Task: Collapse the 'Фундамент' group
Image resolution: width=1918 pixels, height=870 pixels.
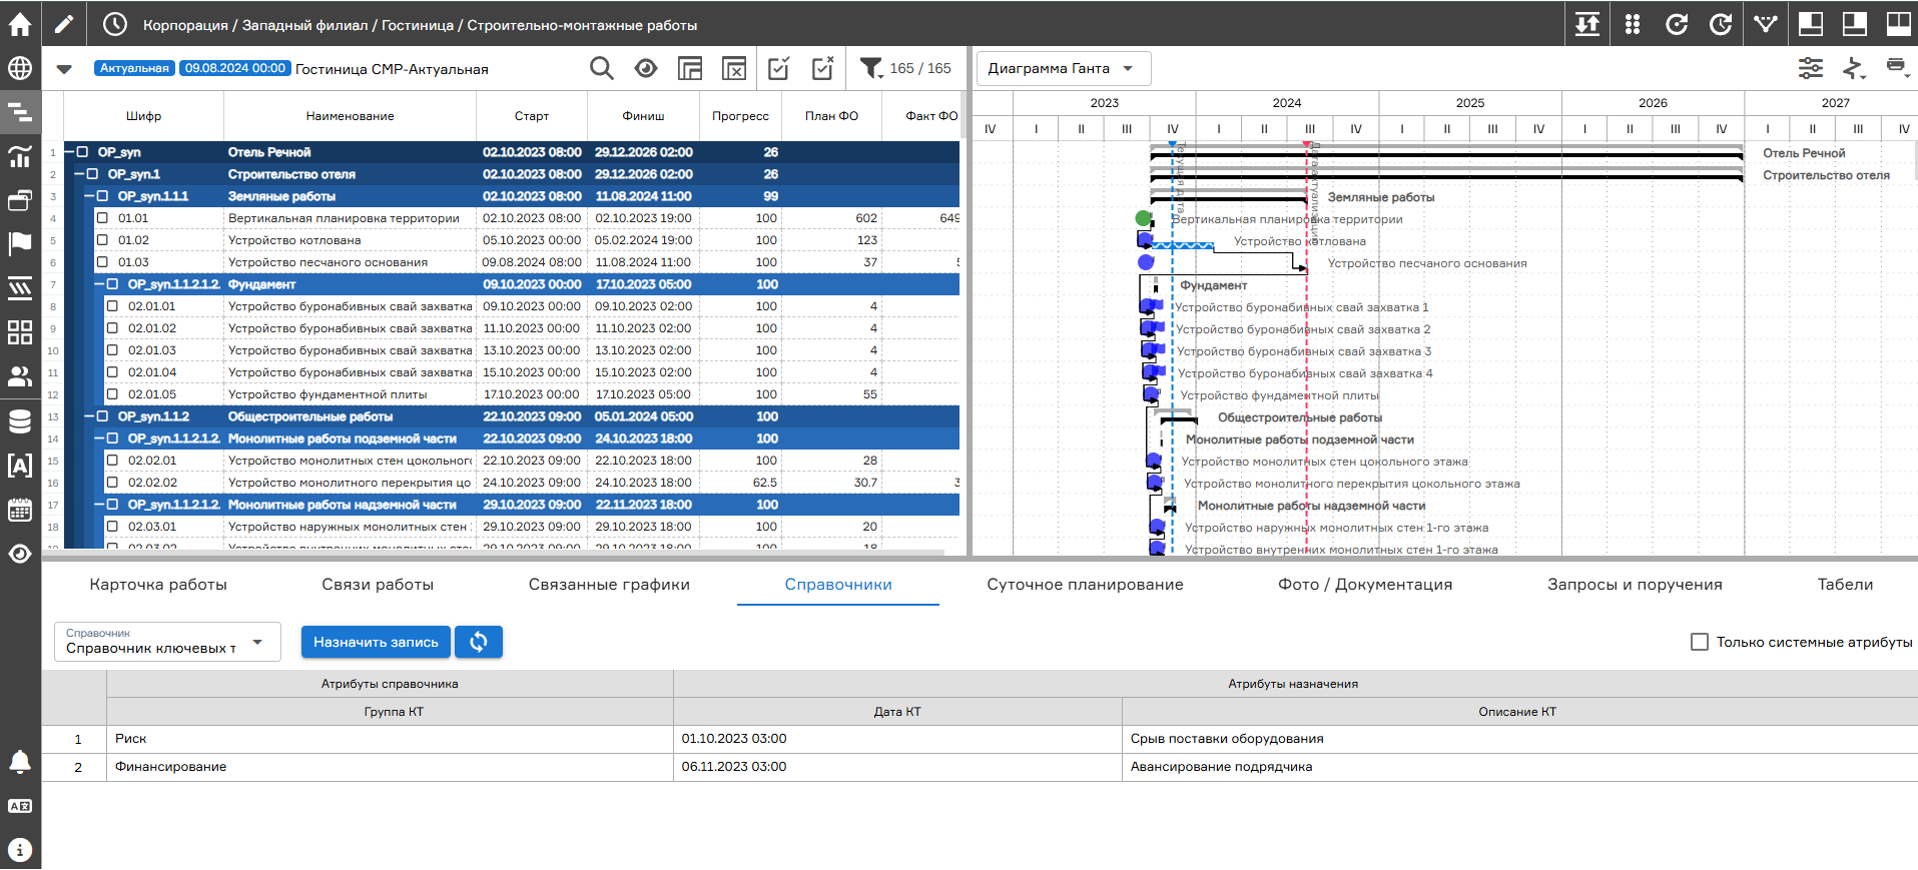Action: click(100, 284)
